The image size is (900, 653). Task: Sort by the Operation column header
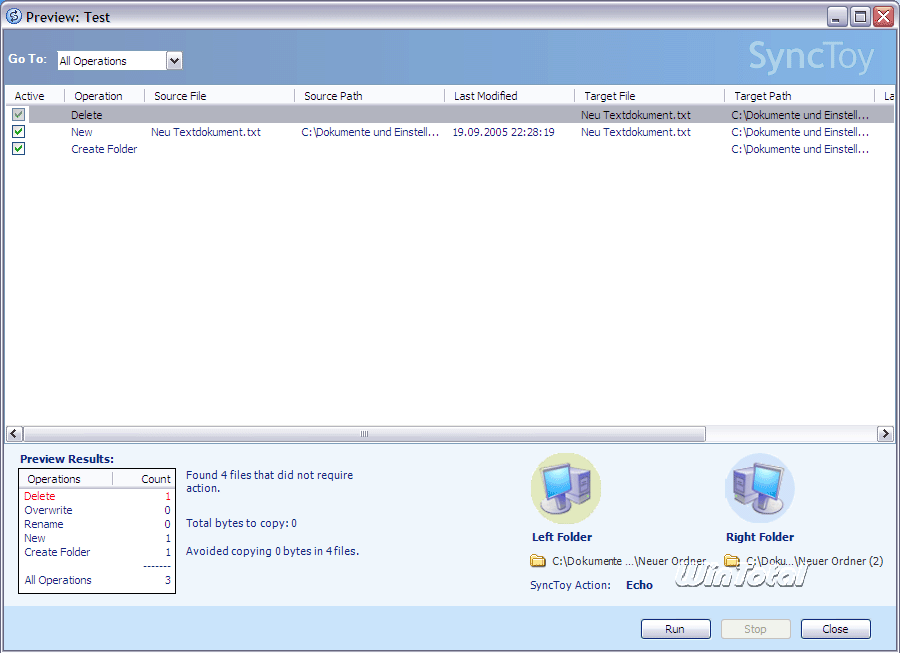point(104,96)
